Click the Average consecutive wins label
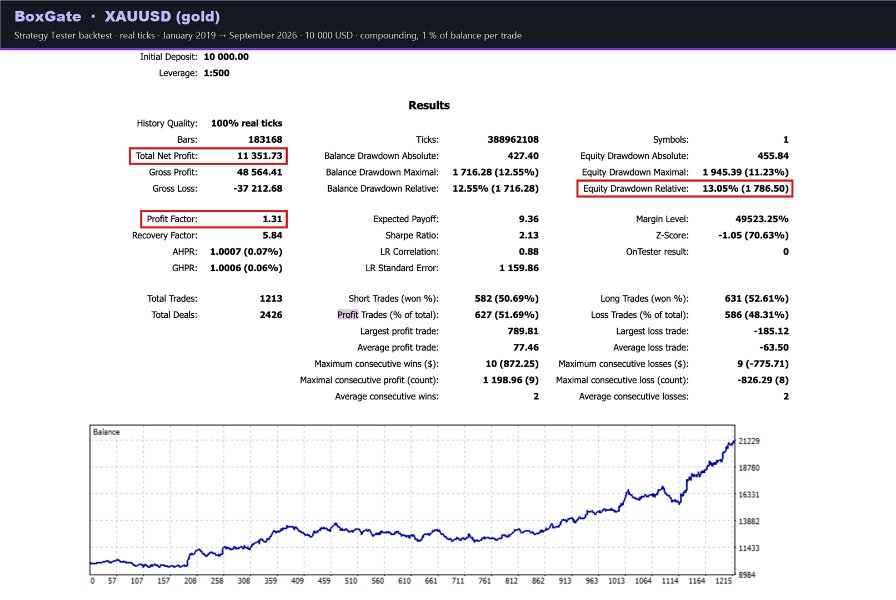896x600 pixels. (x=387, y=397)
